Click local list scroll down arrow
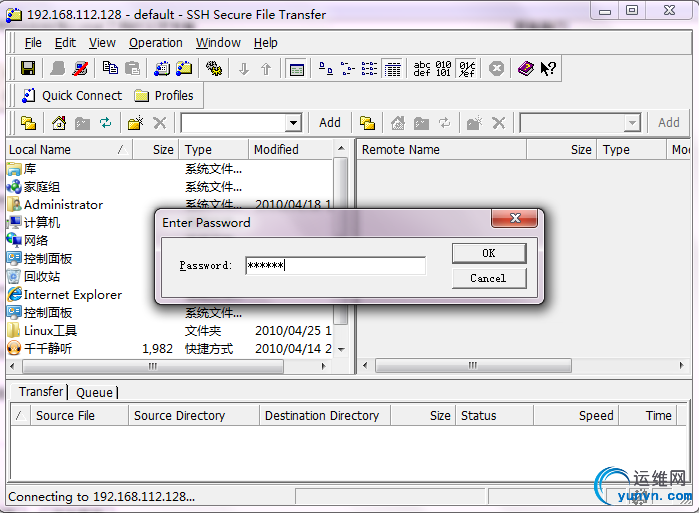 tap(341, 349)
